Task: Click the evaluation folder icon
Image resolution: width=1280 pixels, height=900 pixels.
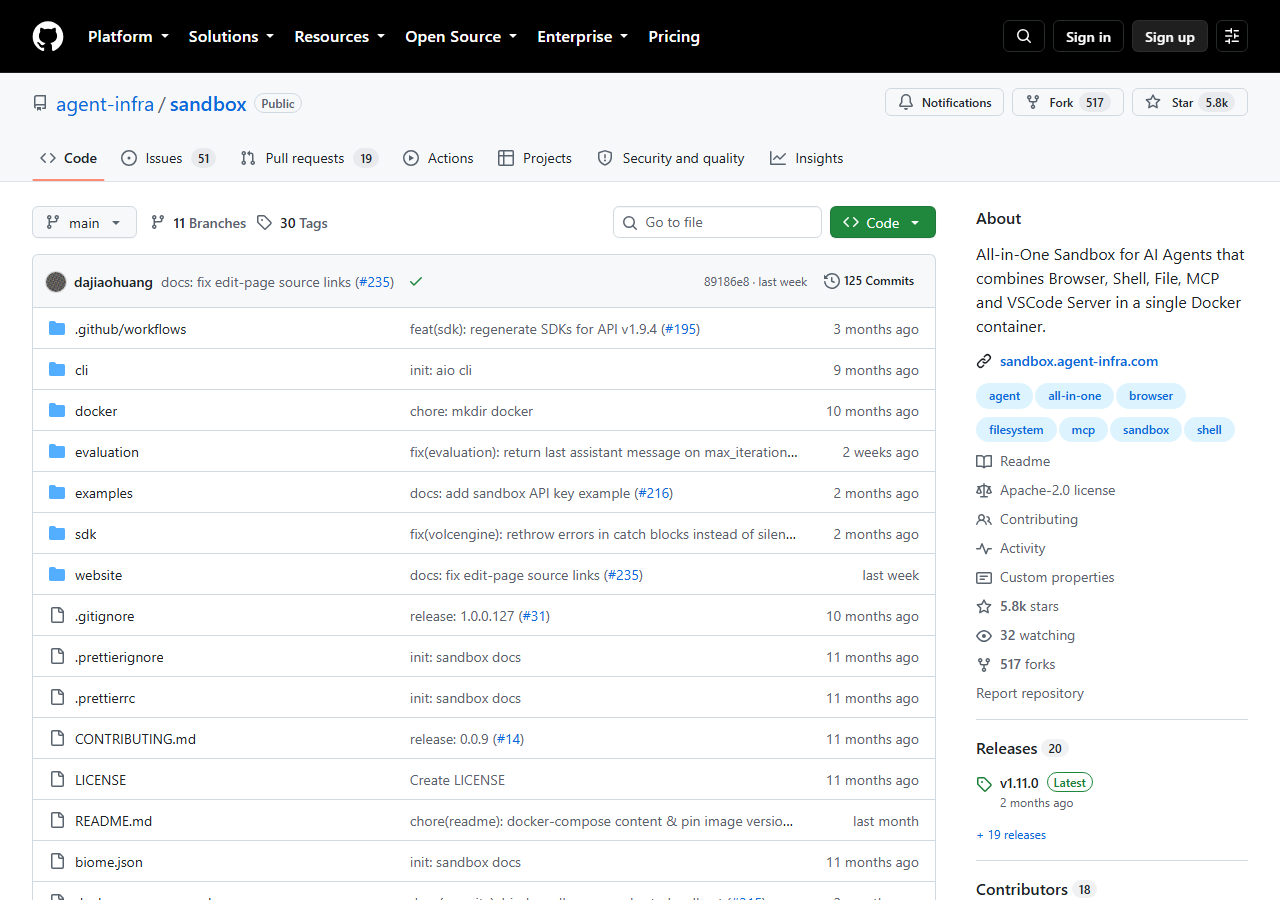Action: pos(57,452)
